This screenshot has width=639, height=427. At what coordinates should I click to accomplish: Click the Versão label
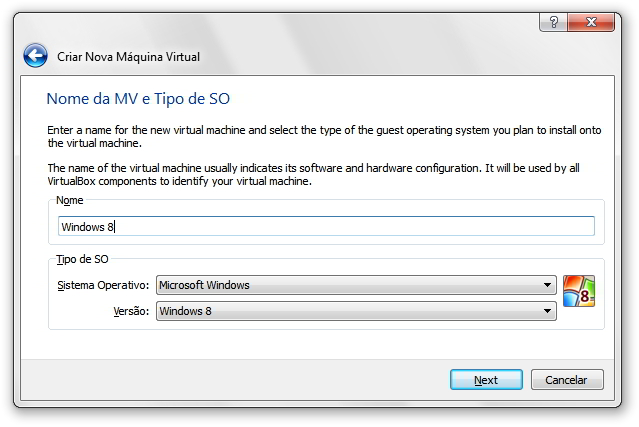[131, 311]
